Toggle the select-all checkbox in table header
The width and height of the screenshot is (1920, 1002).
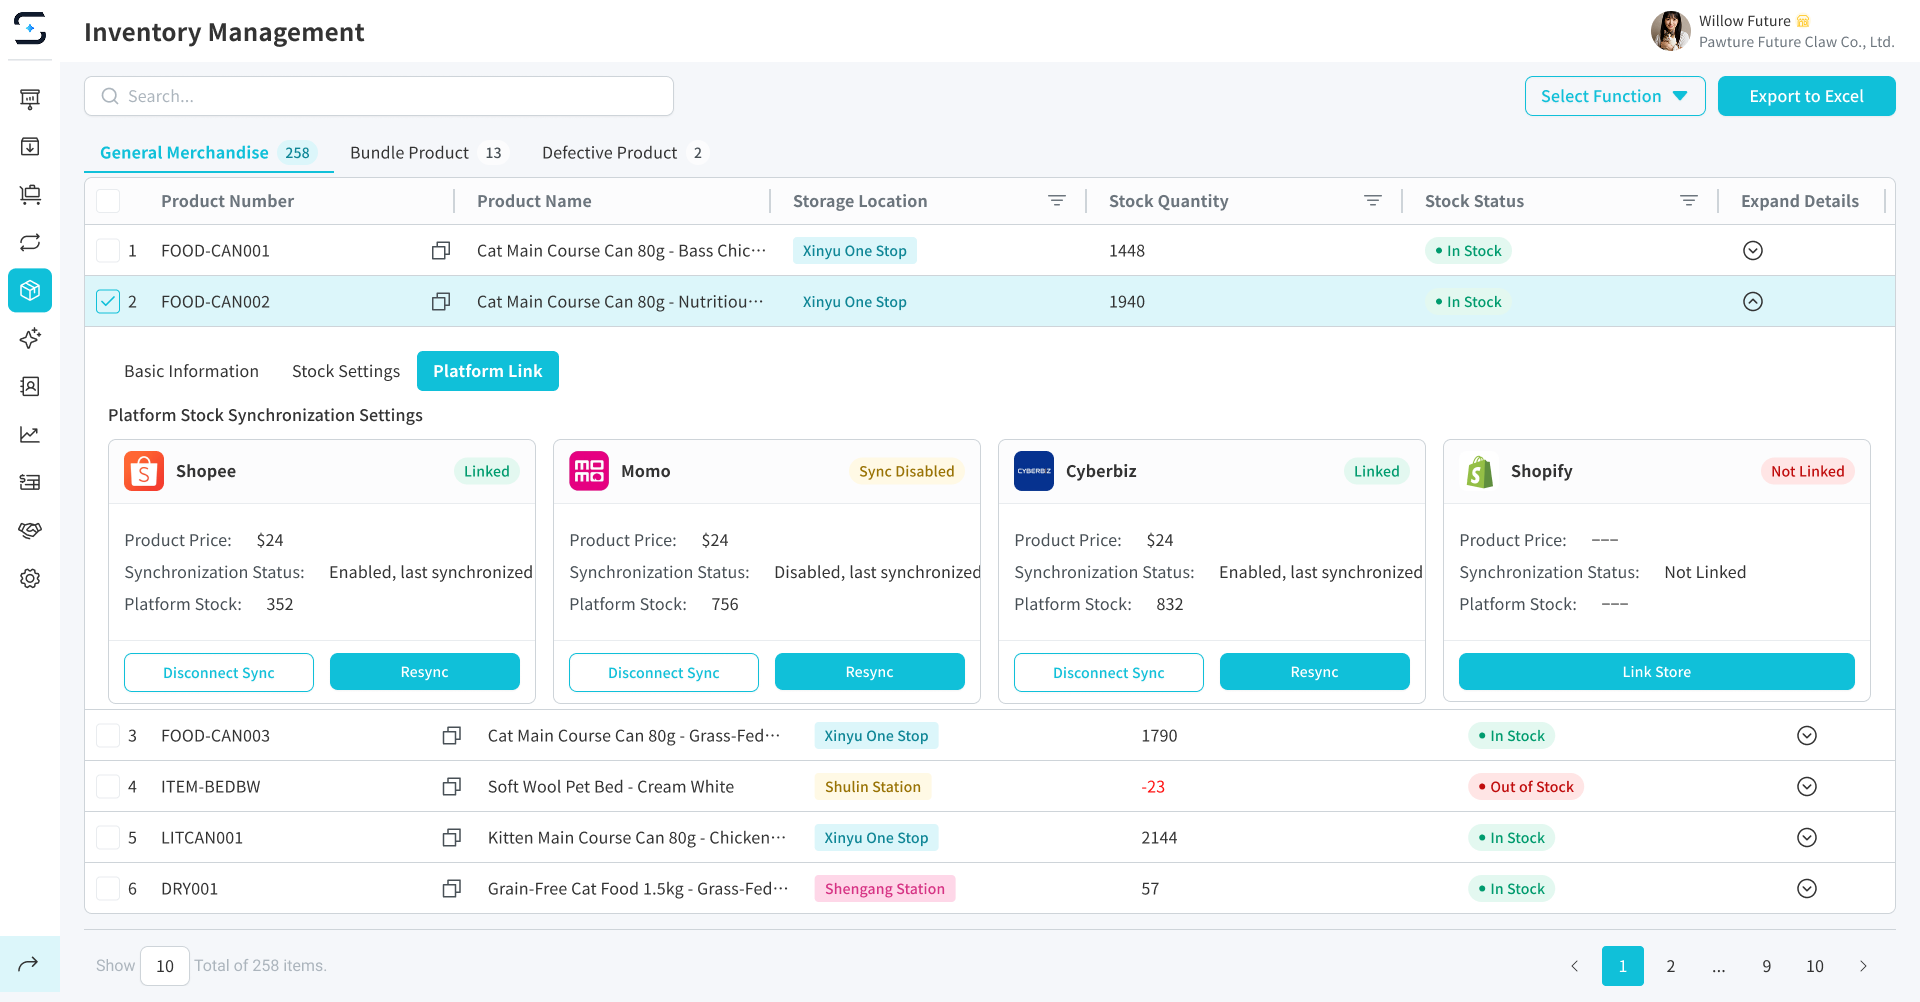pyautogui.click(x=108, y=201)
